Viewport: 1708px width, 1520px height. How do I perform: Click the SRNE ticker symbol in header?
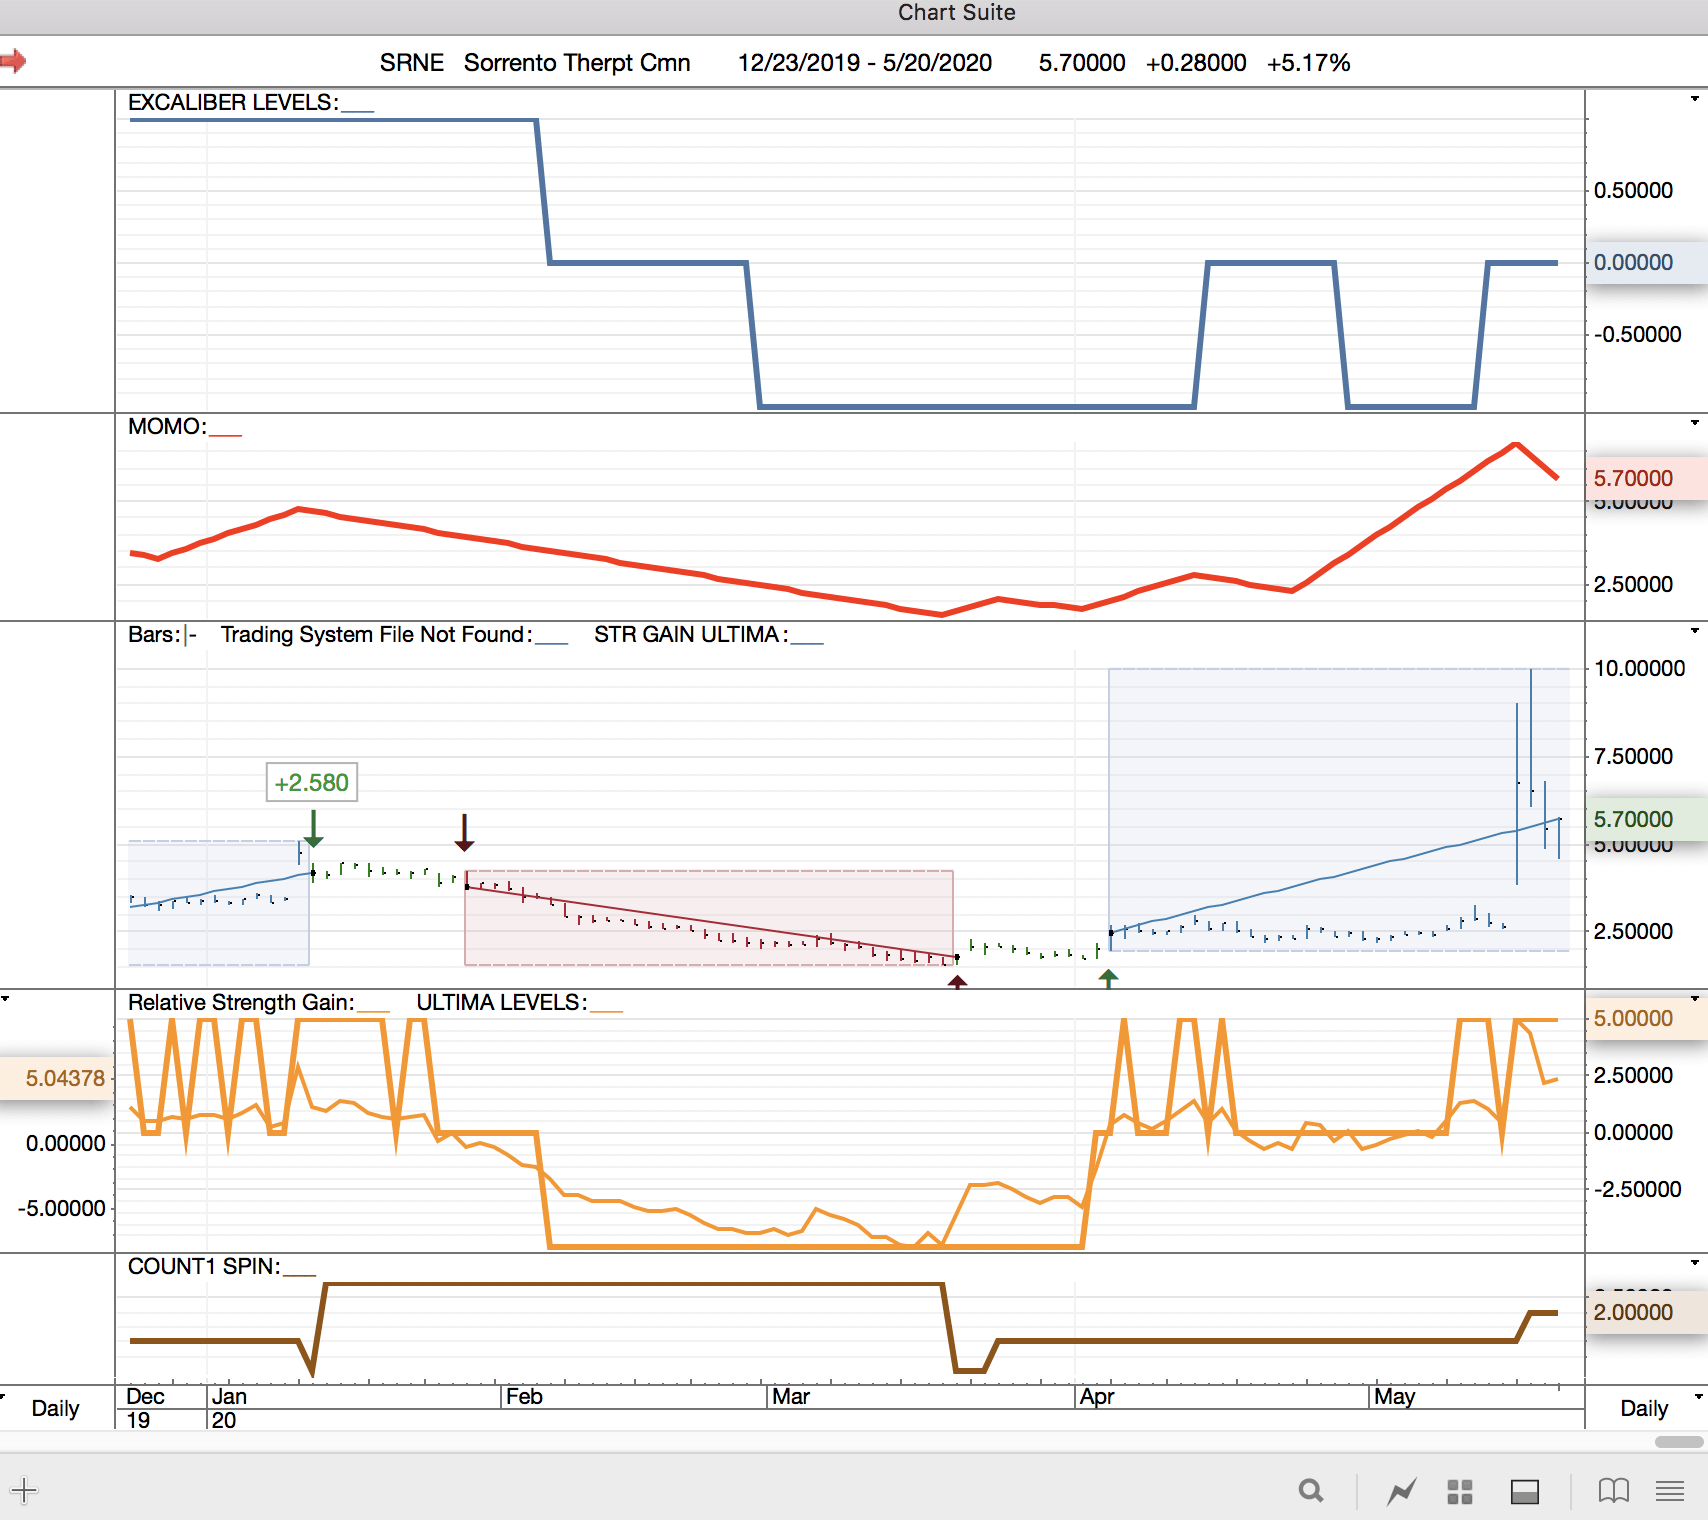click(x=411, y=63)
